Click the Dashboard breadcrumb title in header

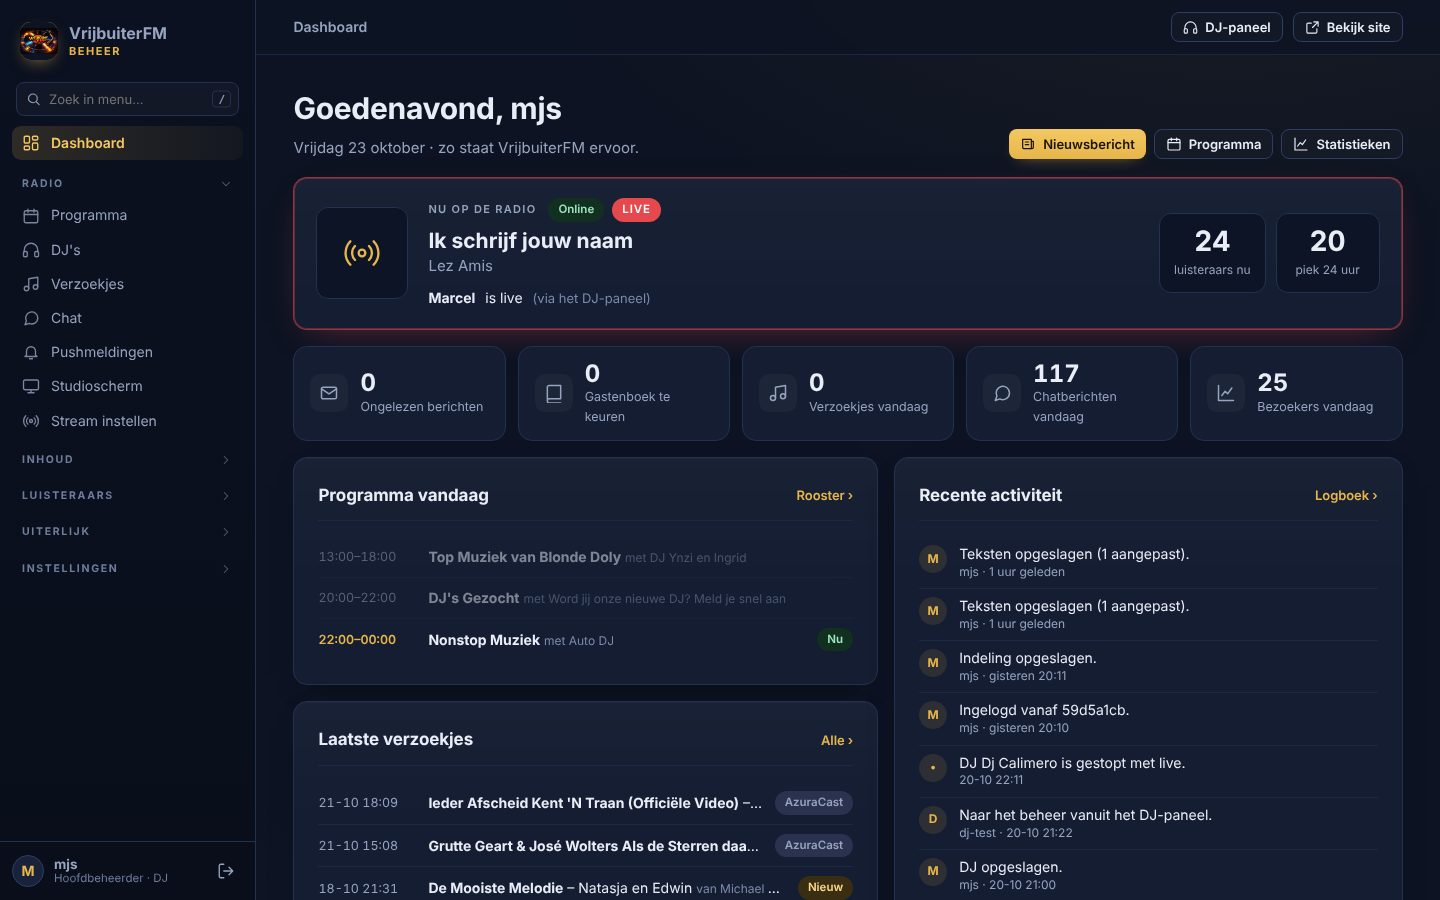pos(330,27)
